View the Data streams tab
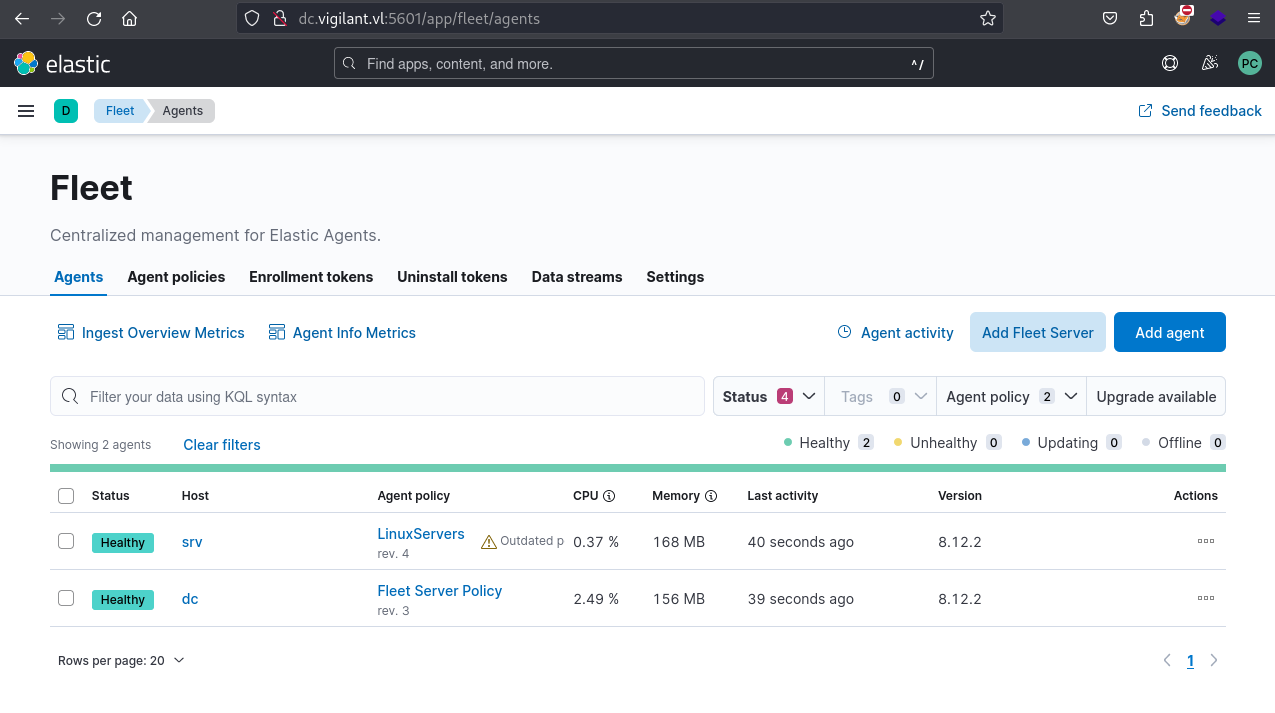 pos(577,277)
